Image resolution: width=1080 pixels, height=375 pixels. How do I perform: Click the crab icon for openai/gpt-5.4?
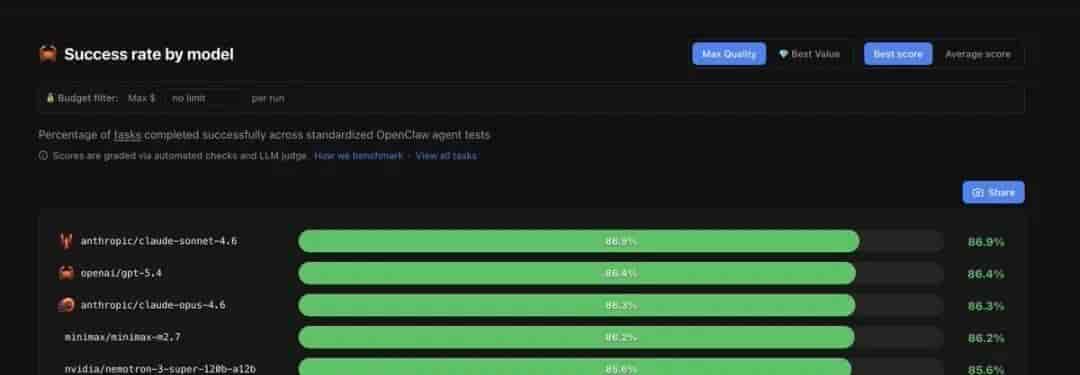[x=66, y=273]
